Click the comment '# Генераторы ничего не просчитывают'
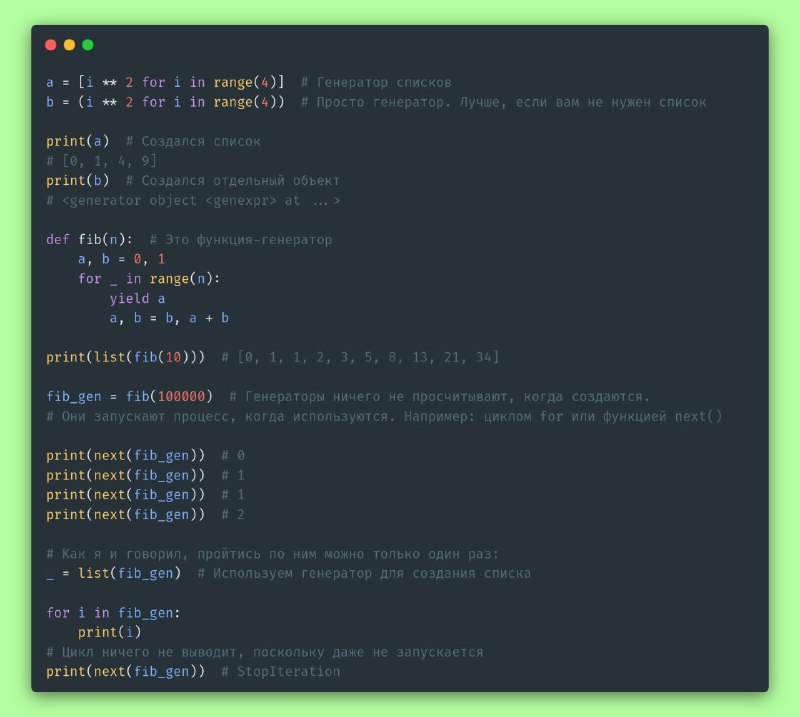Viewport: 800px width, 717px height. pos(440,397)
